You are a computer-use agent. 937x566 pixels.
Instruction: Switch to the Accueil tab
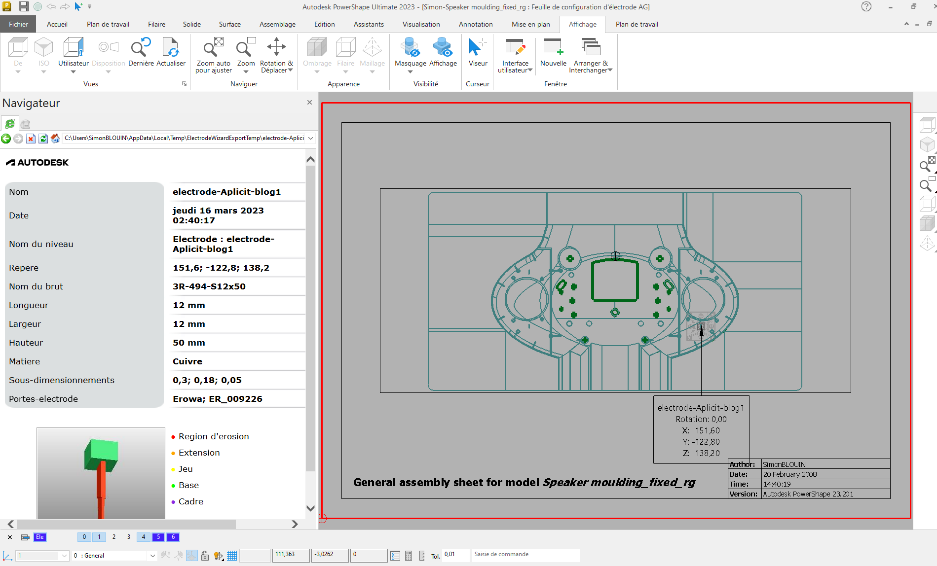point(57,25)
